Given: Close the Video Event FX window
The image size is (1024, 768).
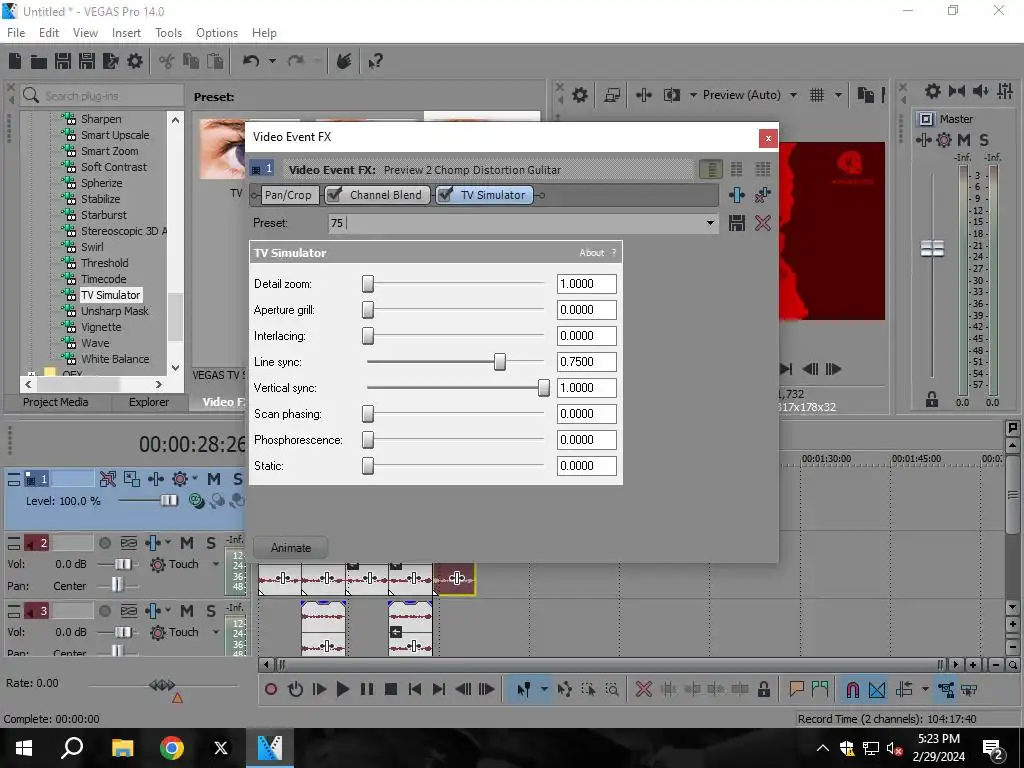Looking at the screenshot, I should point(768,138).
